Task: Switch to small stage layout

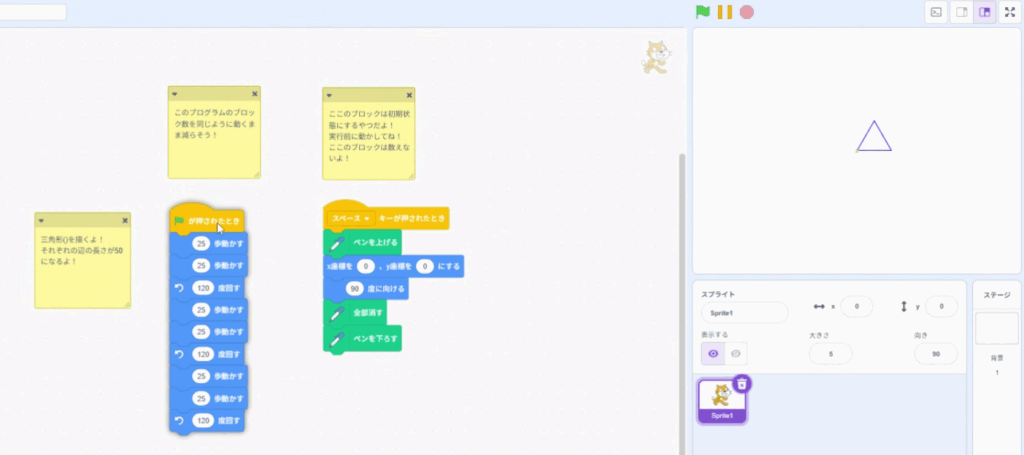Action: [x=961, y=12]
